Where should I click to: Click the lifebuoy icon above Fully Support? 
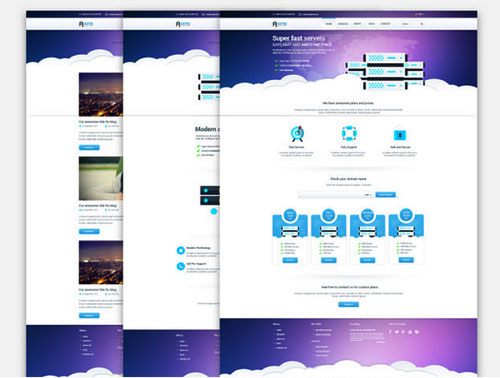pos(349,134)
